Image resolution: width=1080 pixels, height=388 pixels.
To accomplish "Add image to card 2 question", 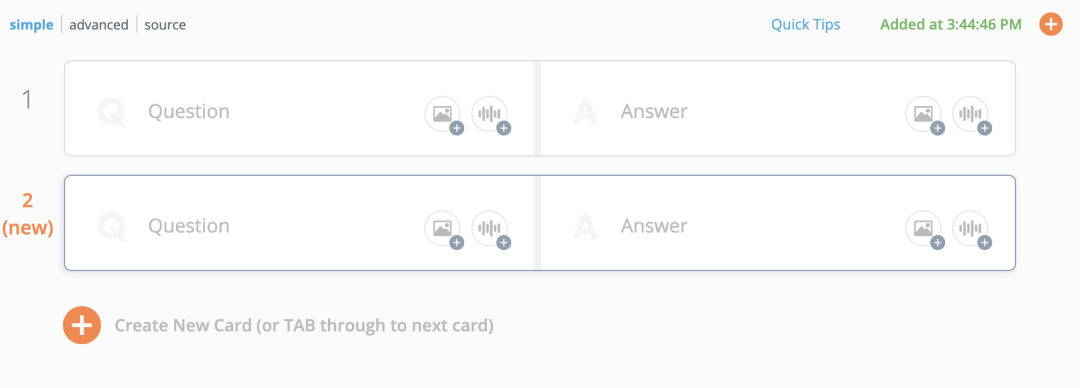I will [x=443, y=229].
